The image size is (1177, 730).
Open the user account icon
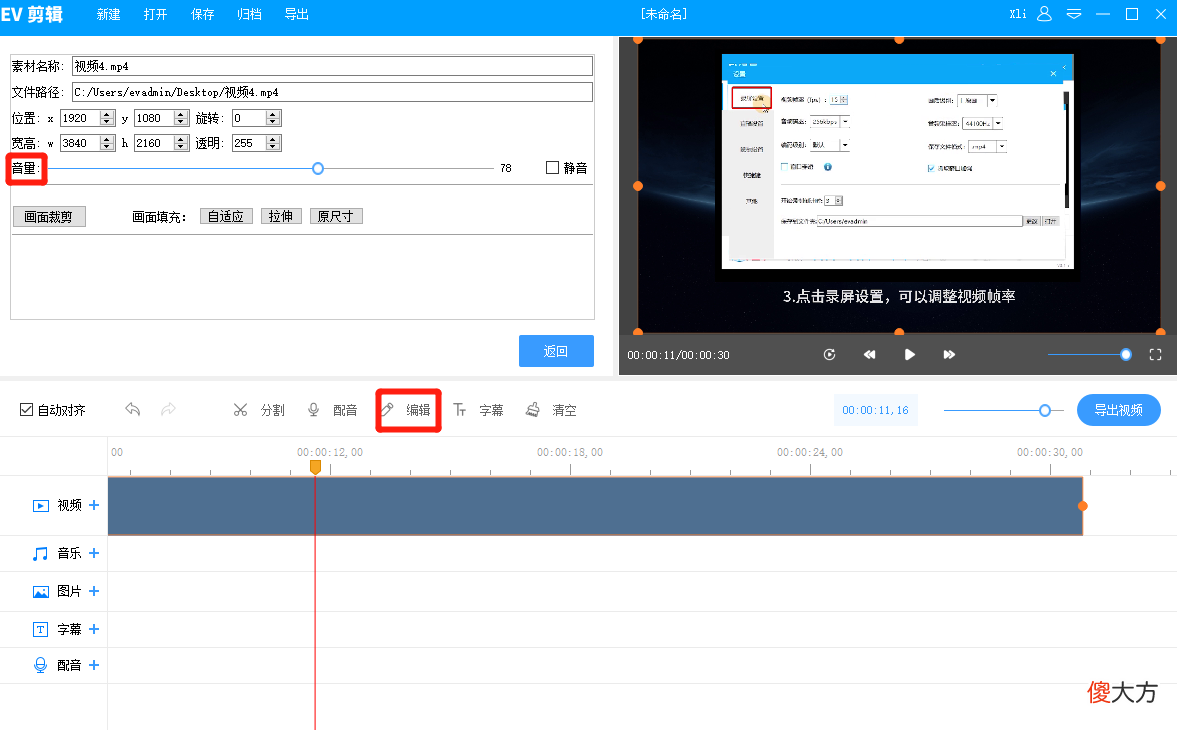click(x=1044, y=14)
